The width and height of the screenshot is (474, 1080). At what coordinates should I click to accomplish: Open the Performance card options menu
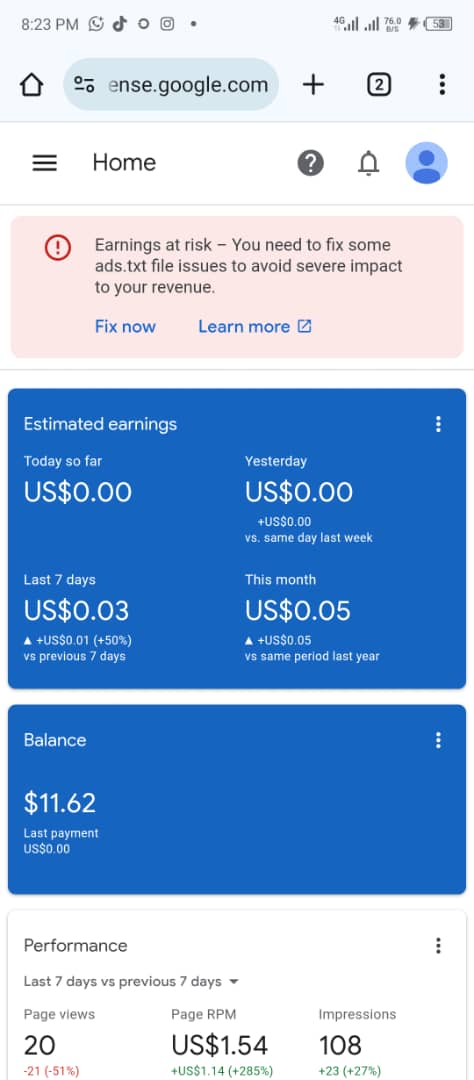438,946
